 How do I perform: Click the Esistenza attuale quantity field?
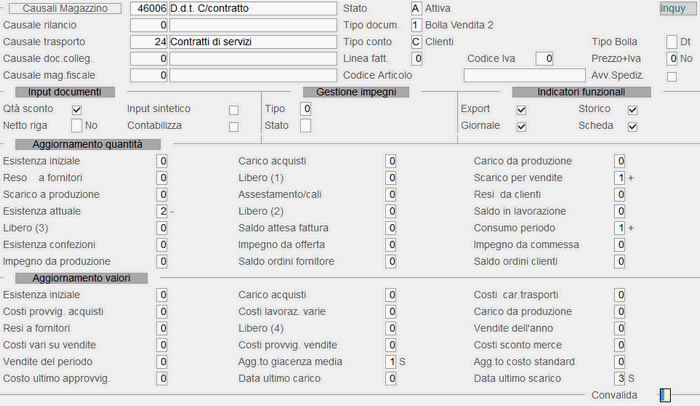coord(162,211)
